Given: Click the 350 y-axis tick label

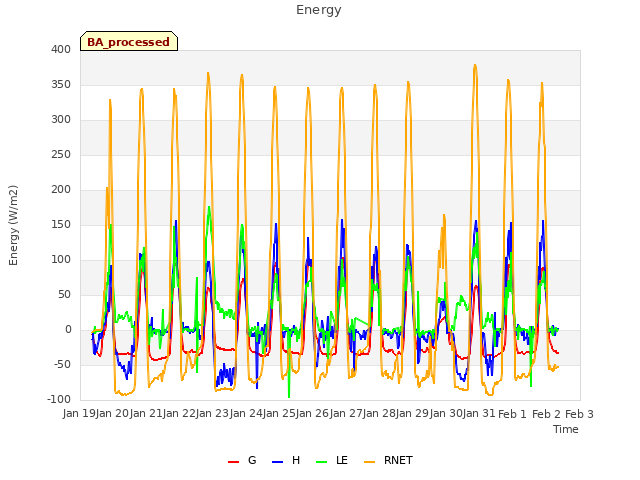Looking at the screenshot, I should [61, 85].
